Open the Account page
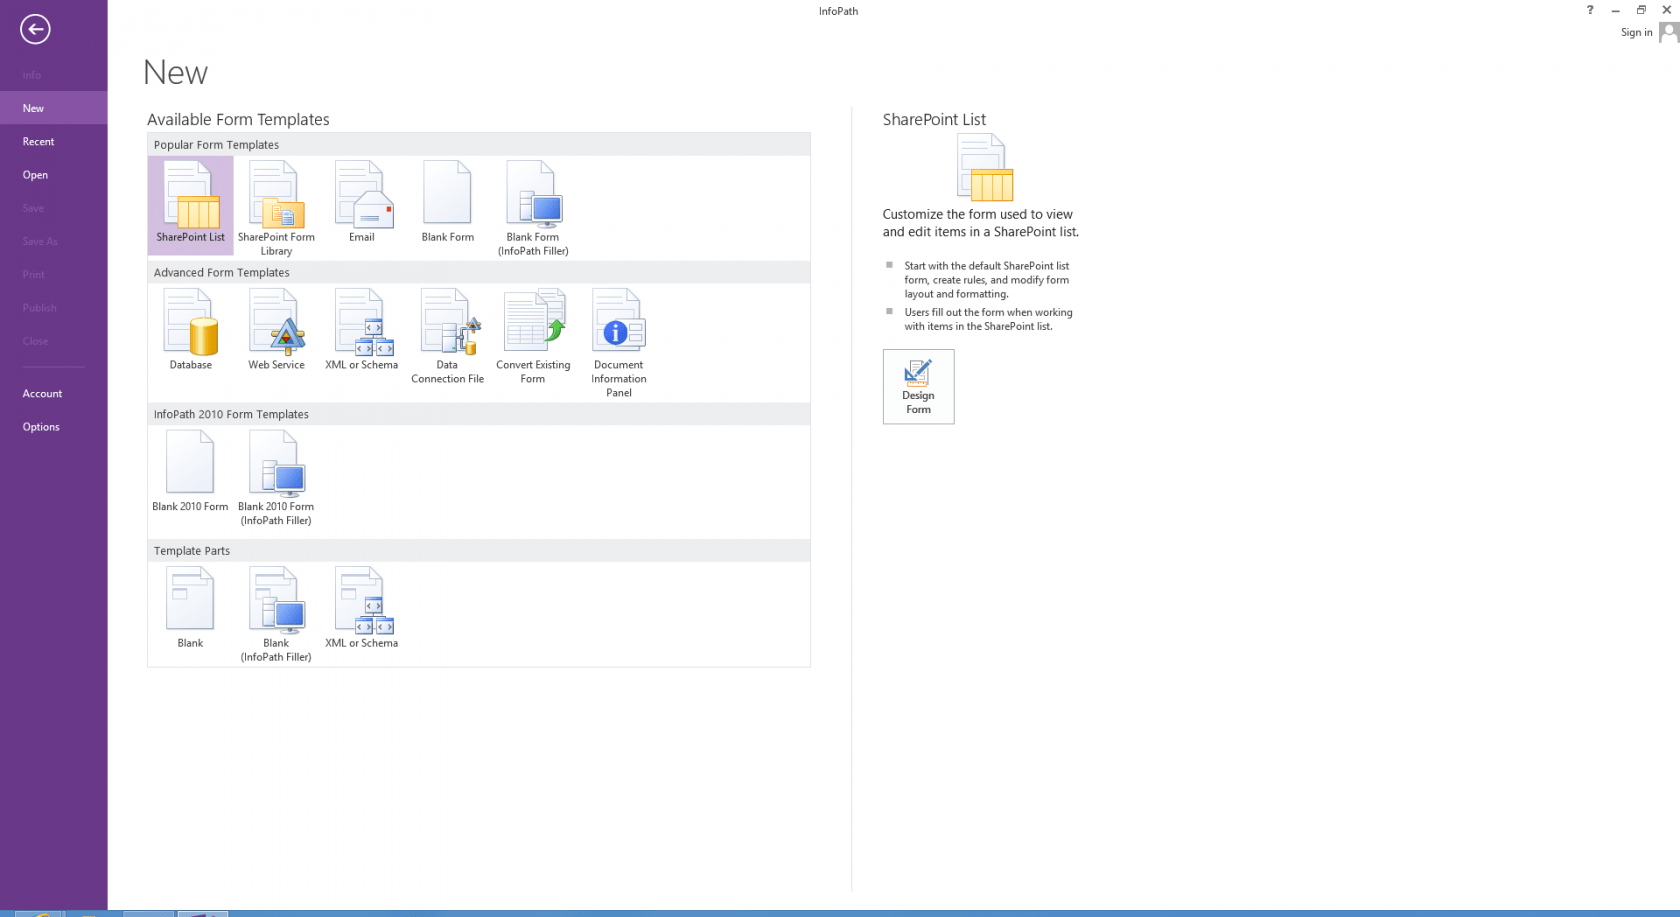The width and height of the screenshot is (1680, 917). click(53, 393)
